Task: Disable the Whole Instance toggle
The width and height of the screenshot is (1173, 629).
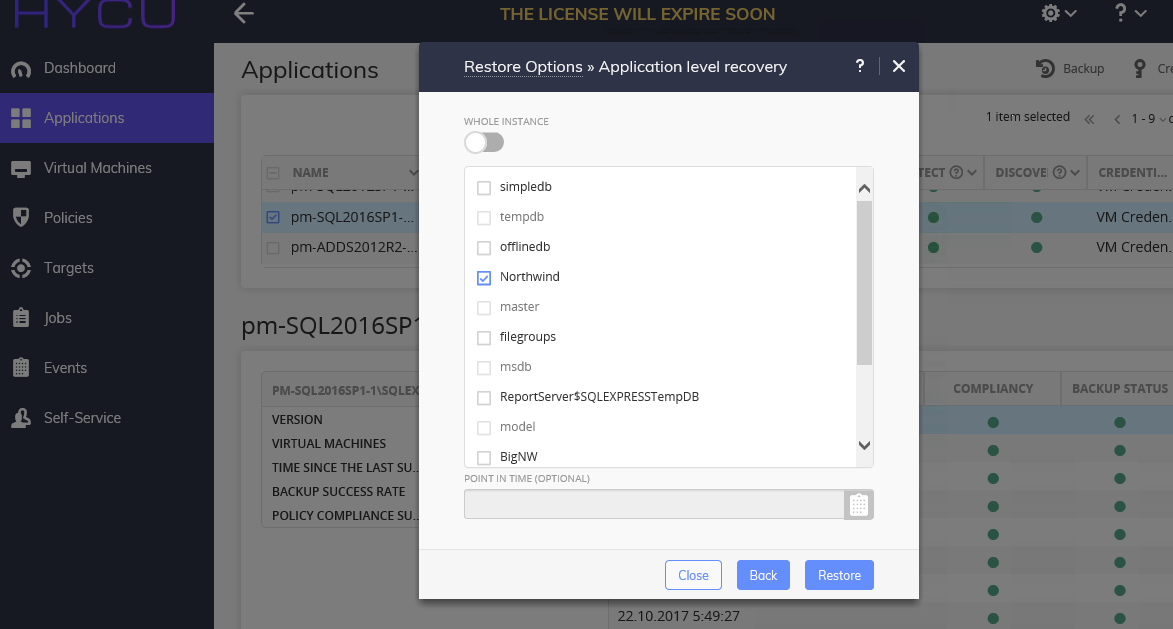Action: pos(484,142)
